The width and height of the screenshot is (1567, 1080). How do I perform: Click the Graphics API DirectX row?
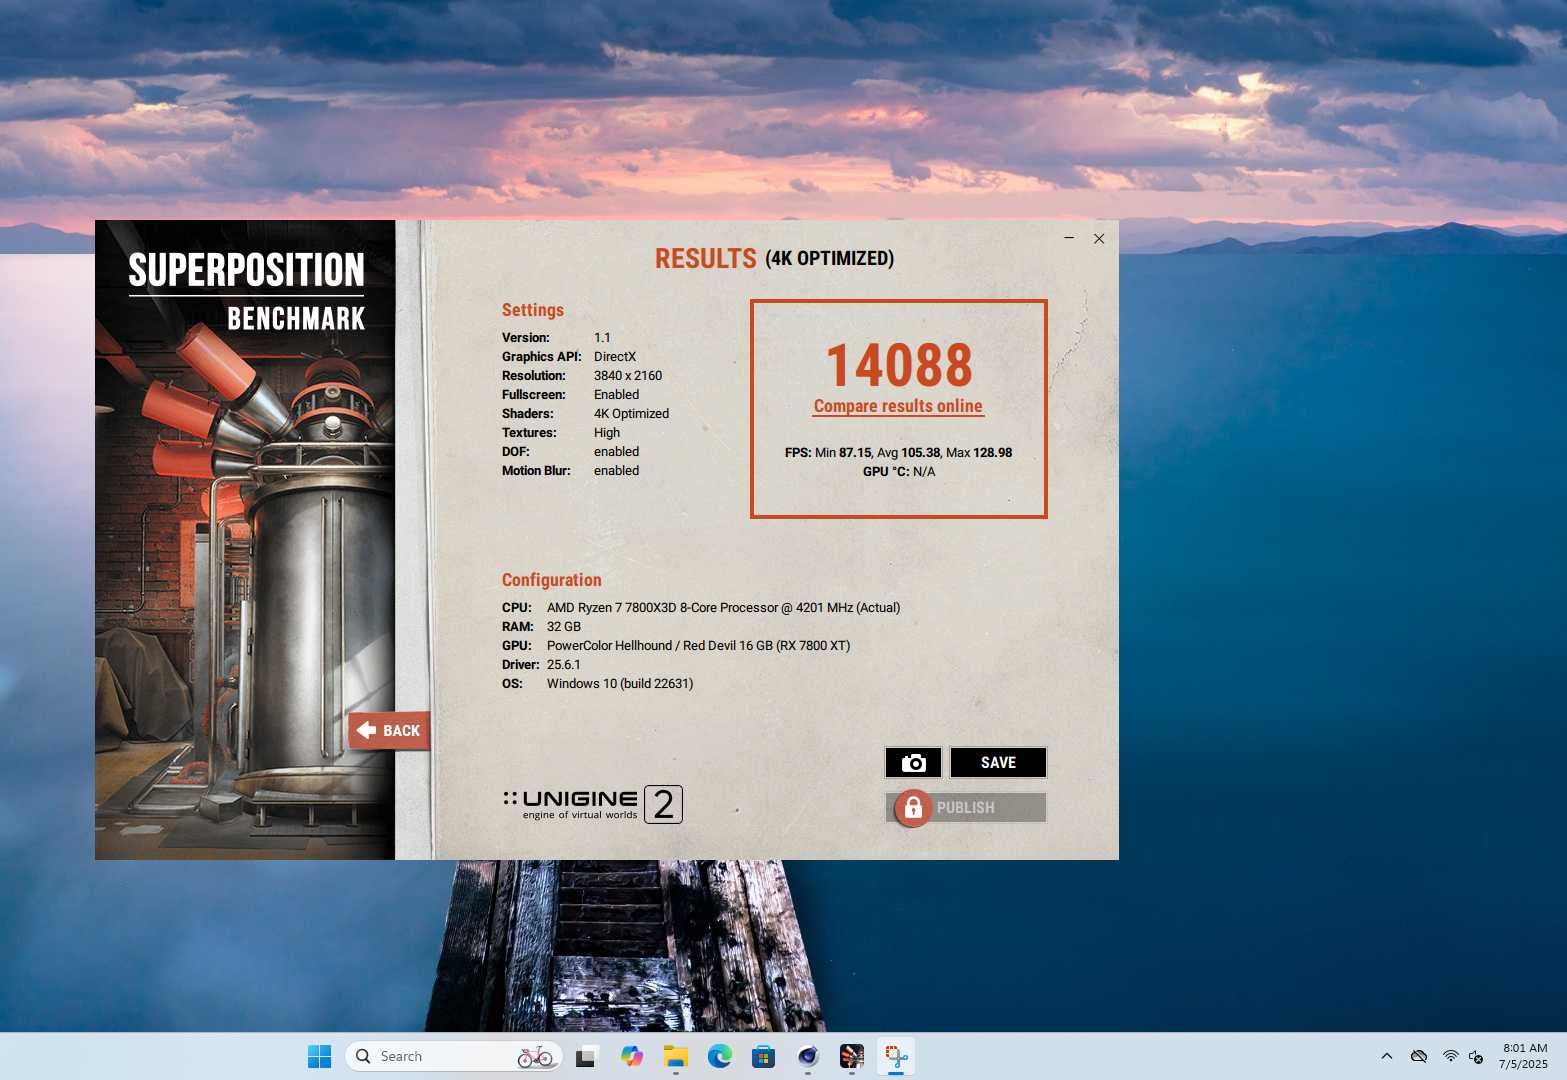pyautogui.click(x=569, y=357)
